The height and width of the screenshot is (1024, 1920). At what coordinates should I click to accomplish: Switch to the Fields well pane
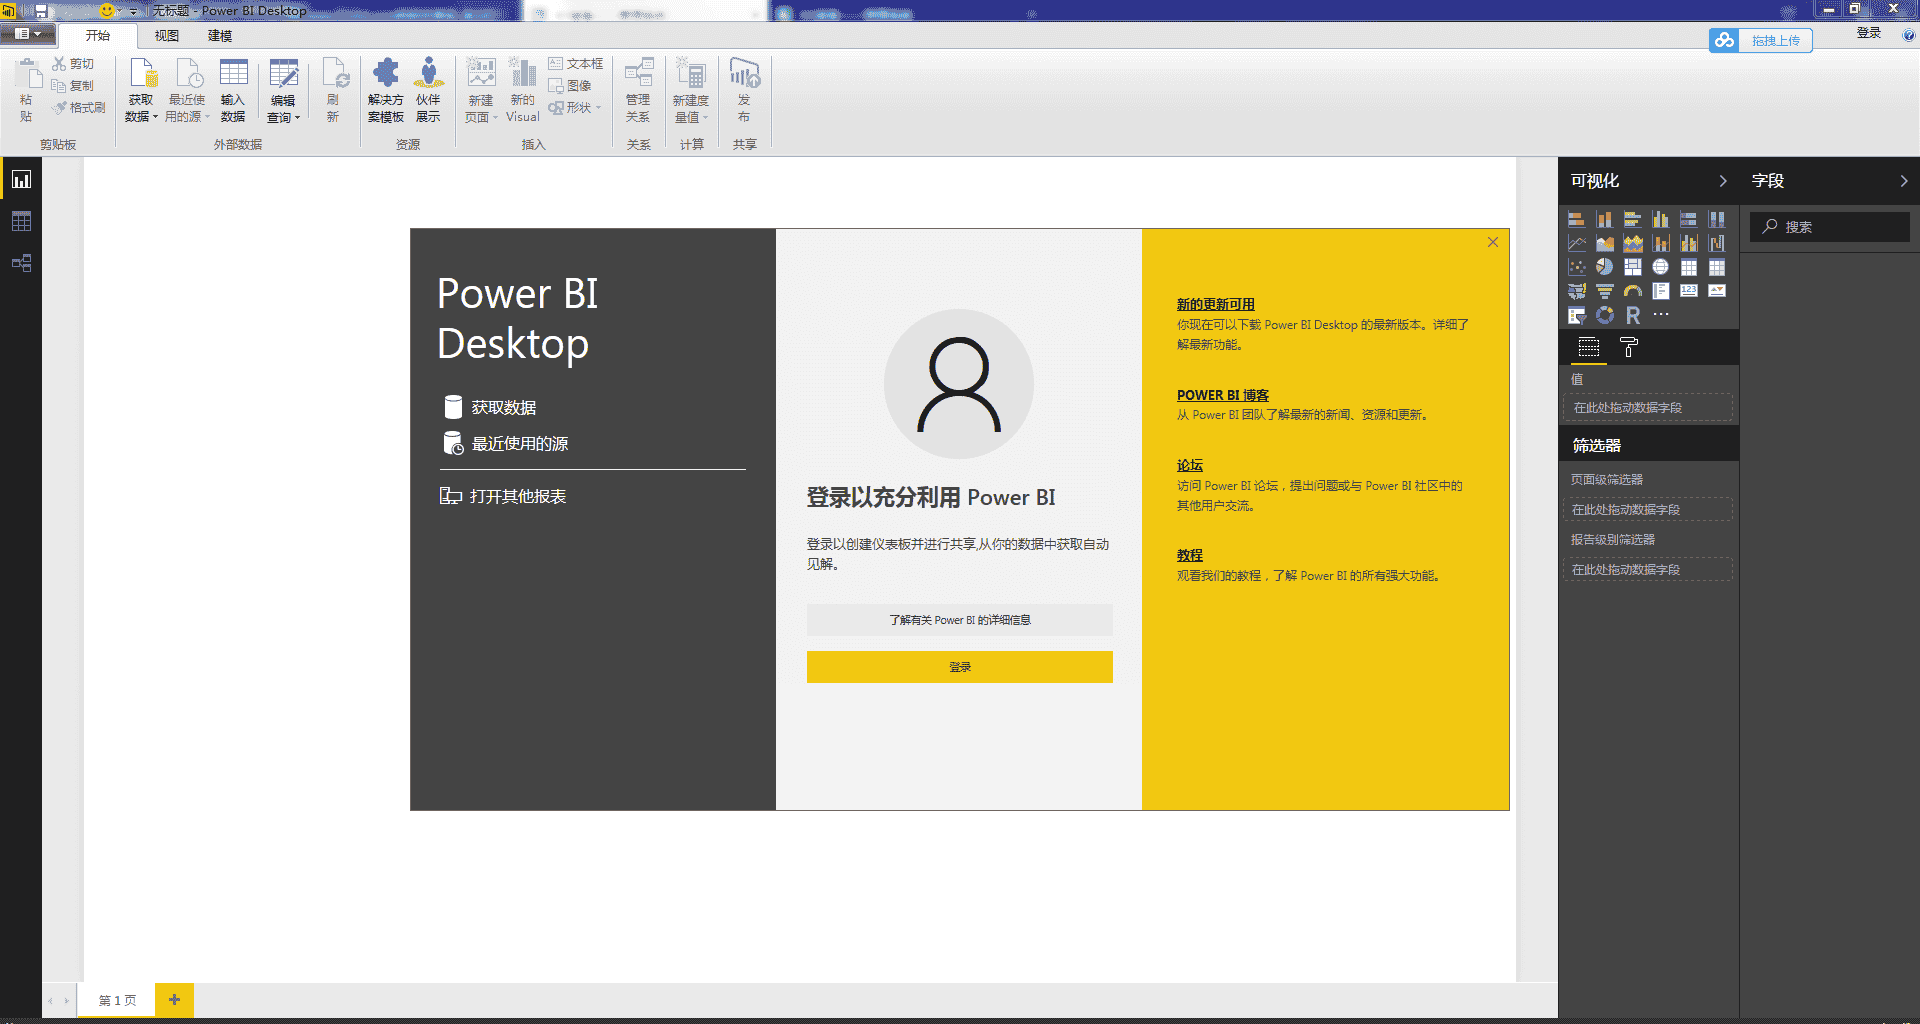(1588, 348)
